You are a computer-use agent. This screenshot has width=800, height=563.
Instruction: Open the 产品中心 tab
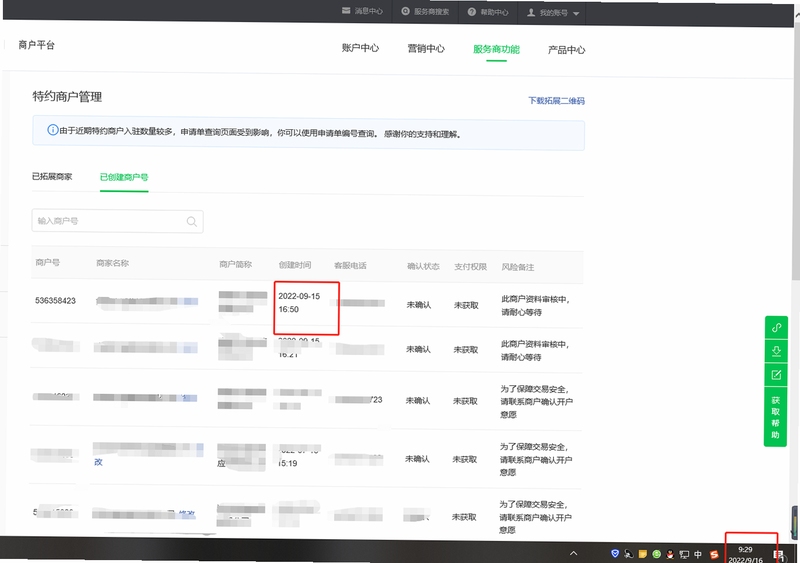pyautogui.click(x=566, y=50)
